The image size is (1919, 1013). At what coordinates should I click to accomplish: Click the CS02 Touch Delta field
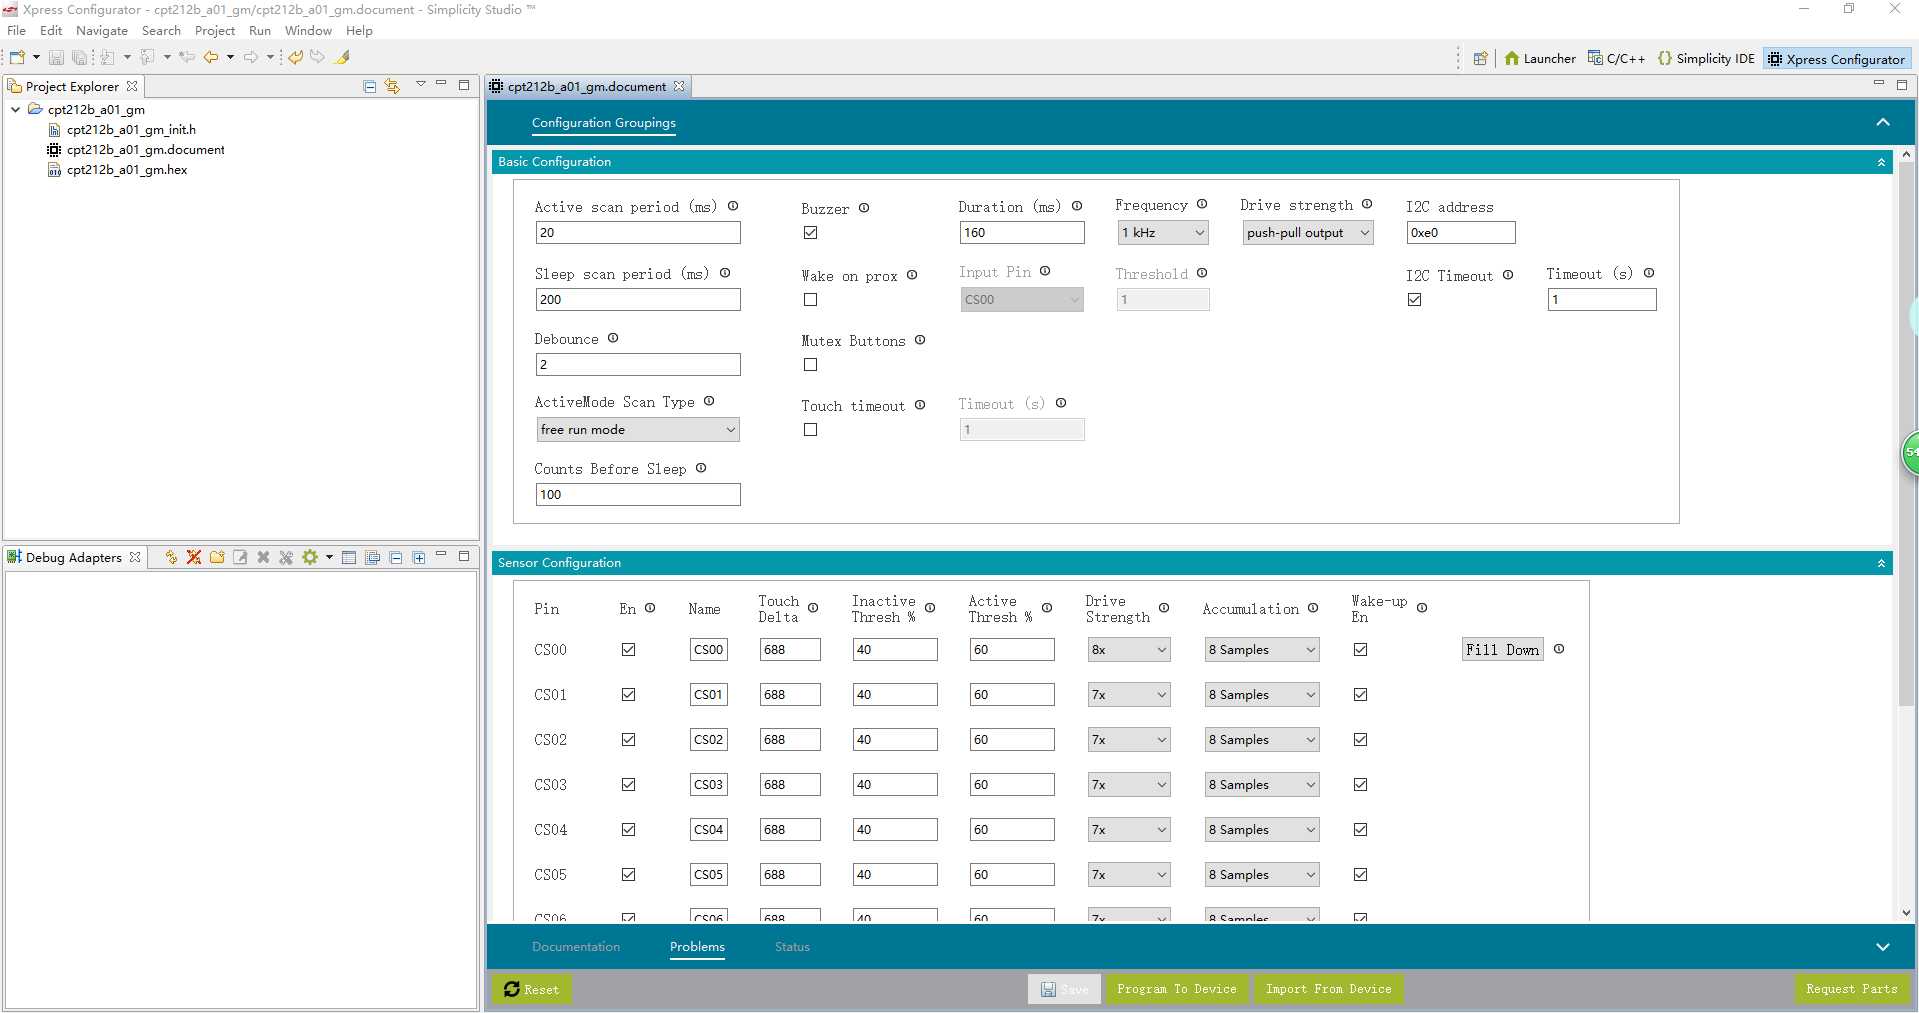(x=790, y=740)
